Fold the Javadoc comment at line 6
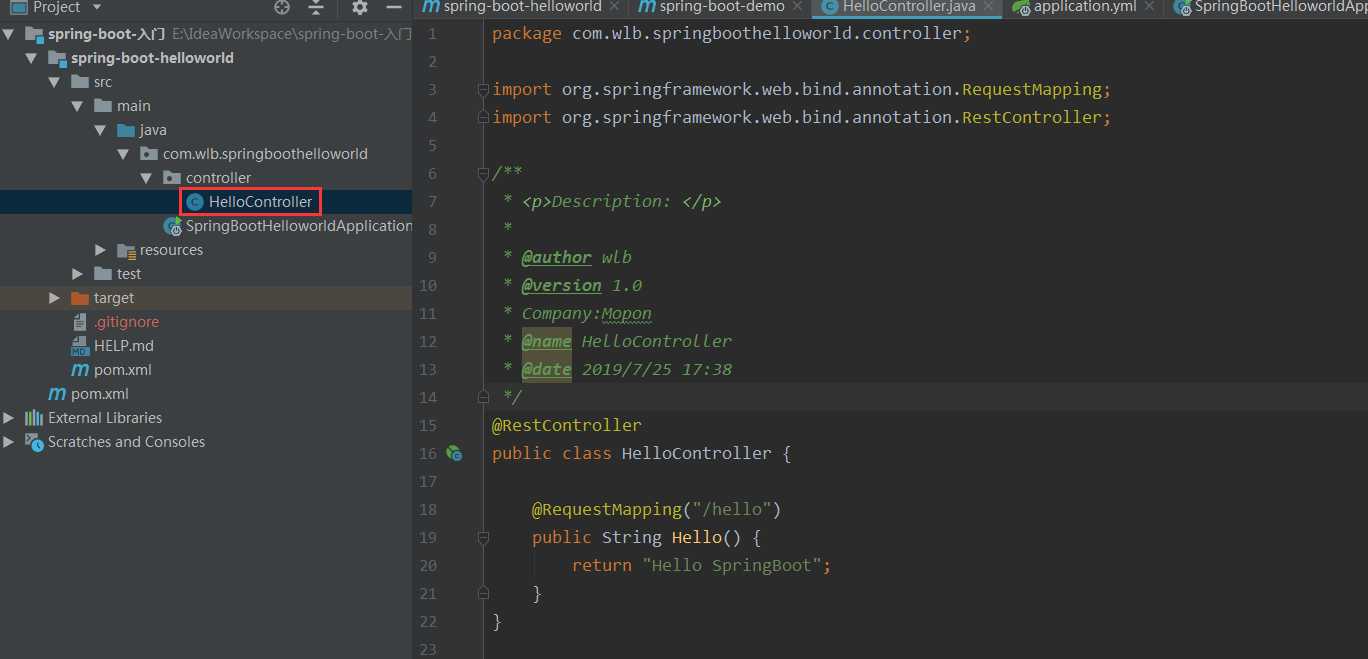 point(483,173)
